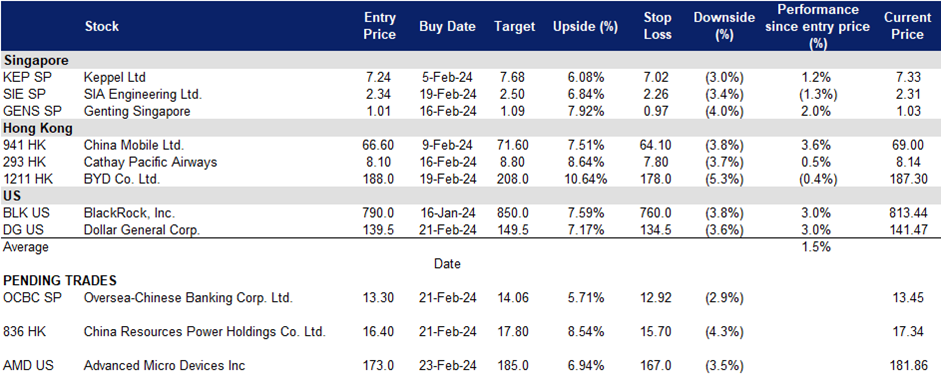This screenshot has height=391, width=941.
Task: Click the Buy Date header cell
Action: (447, 26)
